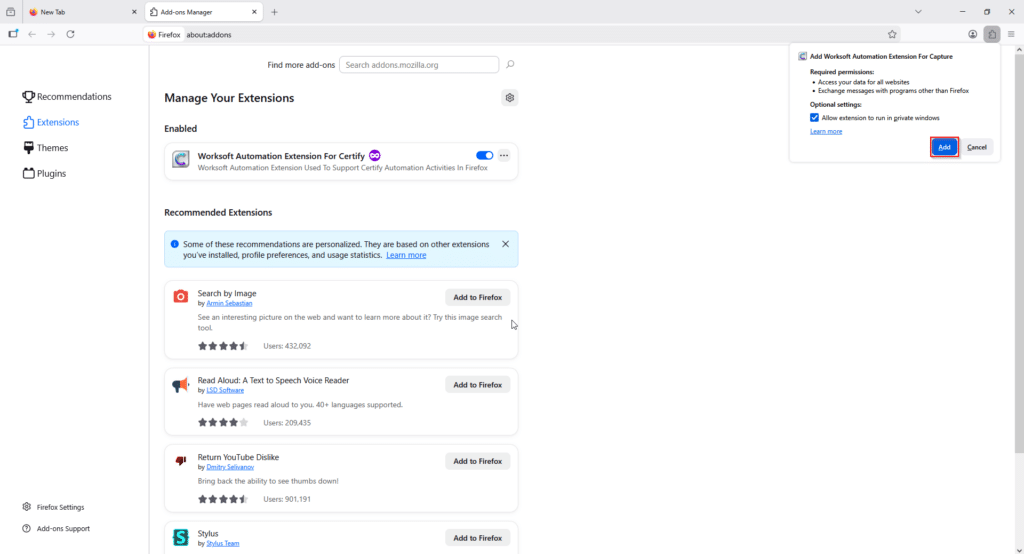This screenshot has width=1024, height=554.
Task: Uncheck Allow extension to run in private windows
Action: point(814,118)
